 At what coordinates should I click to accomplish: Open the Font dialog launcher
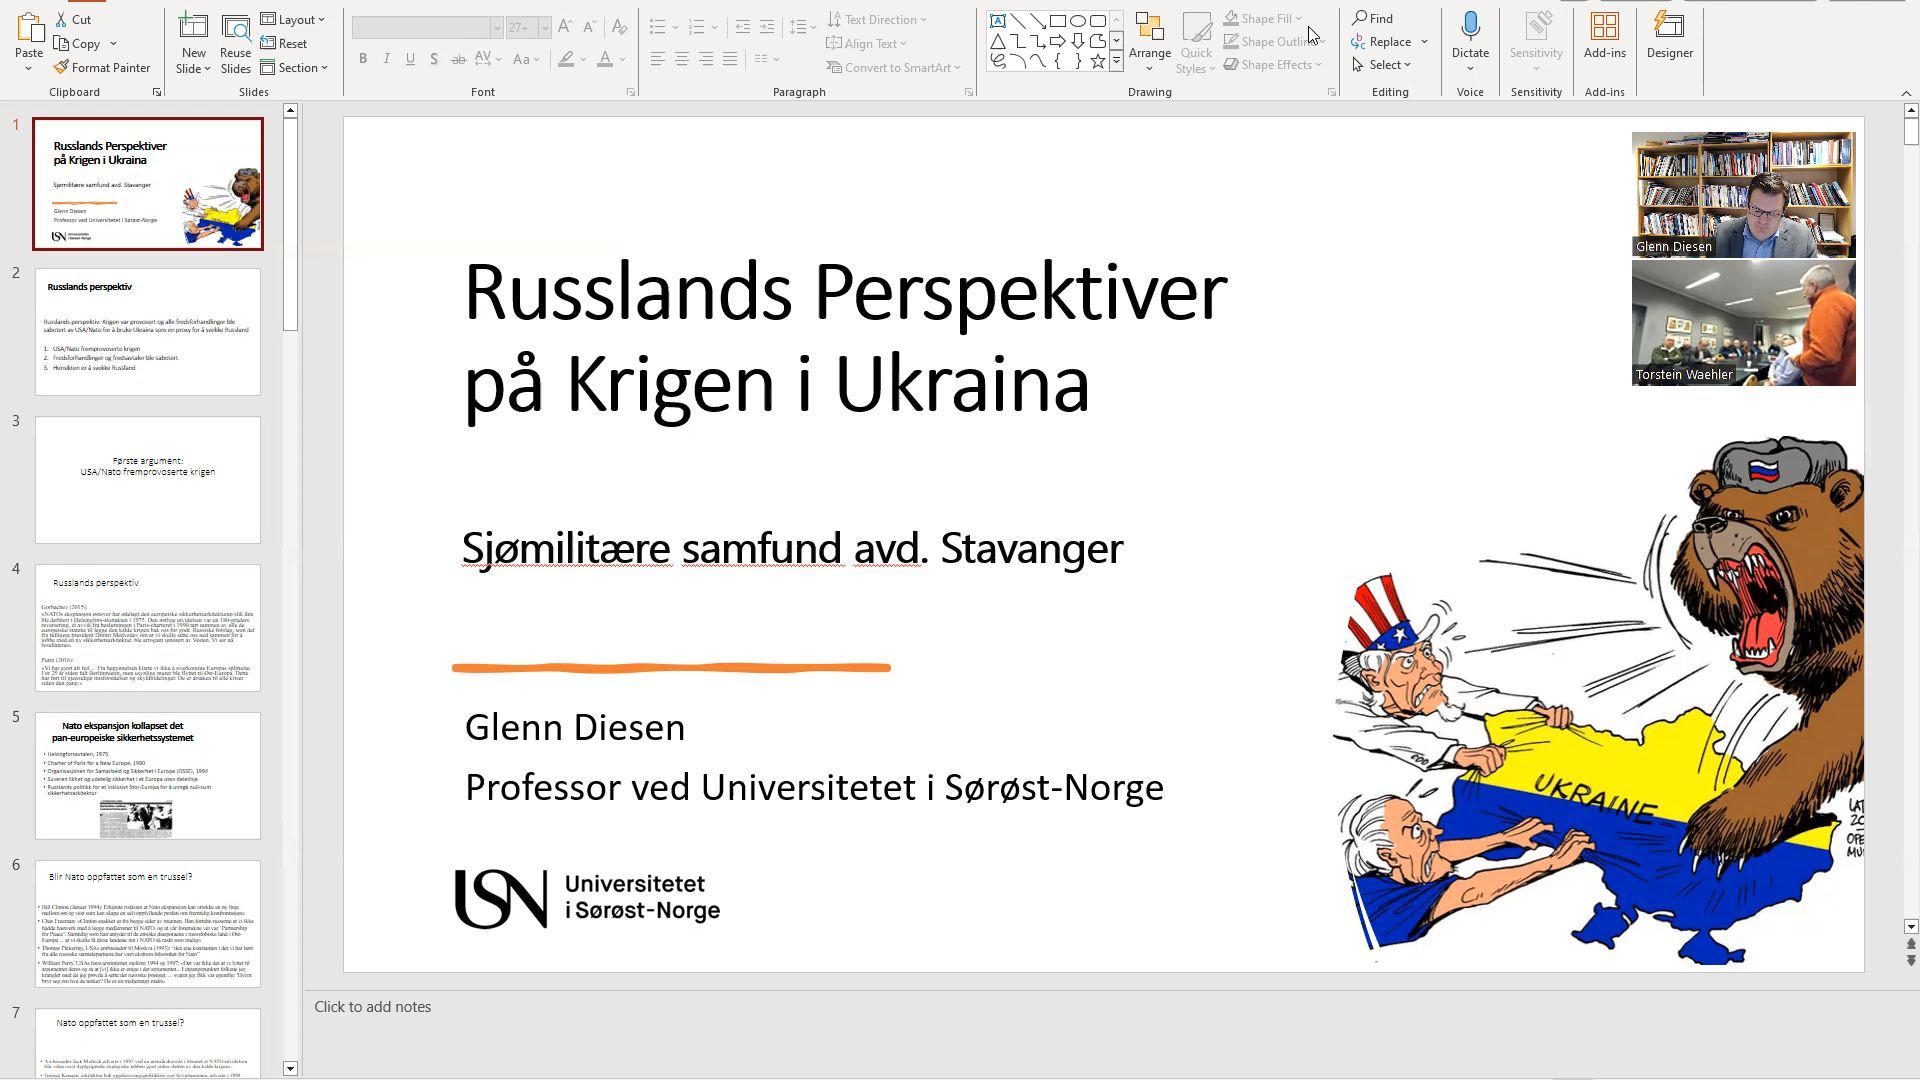(631, 92)
